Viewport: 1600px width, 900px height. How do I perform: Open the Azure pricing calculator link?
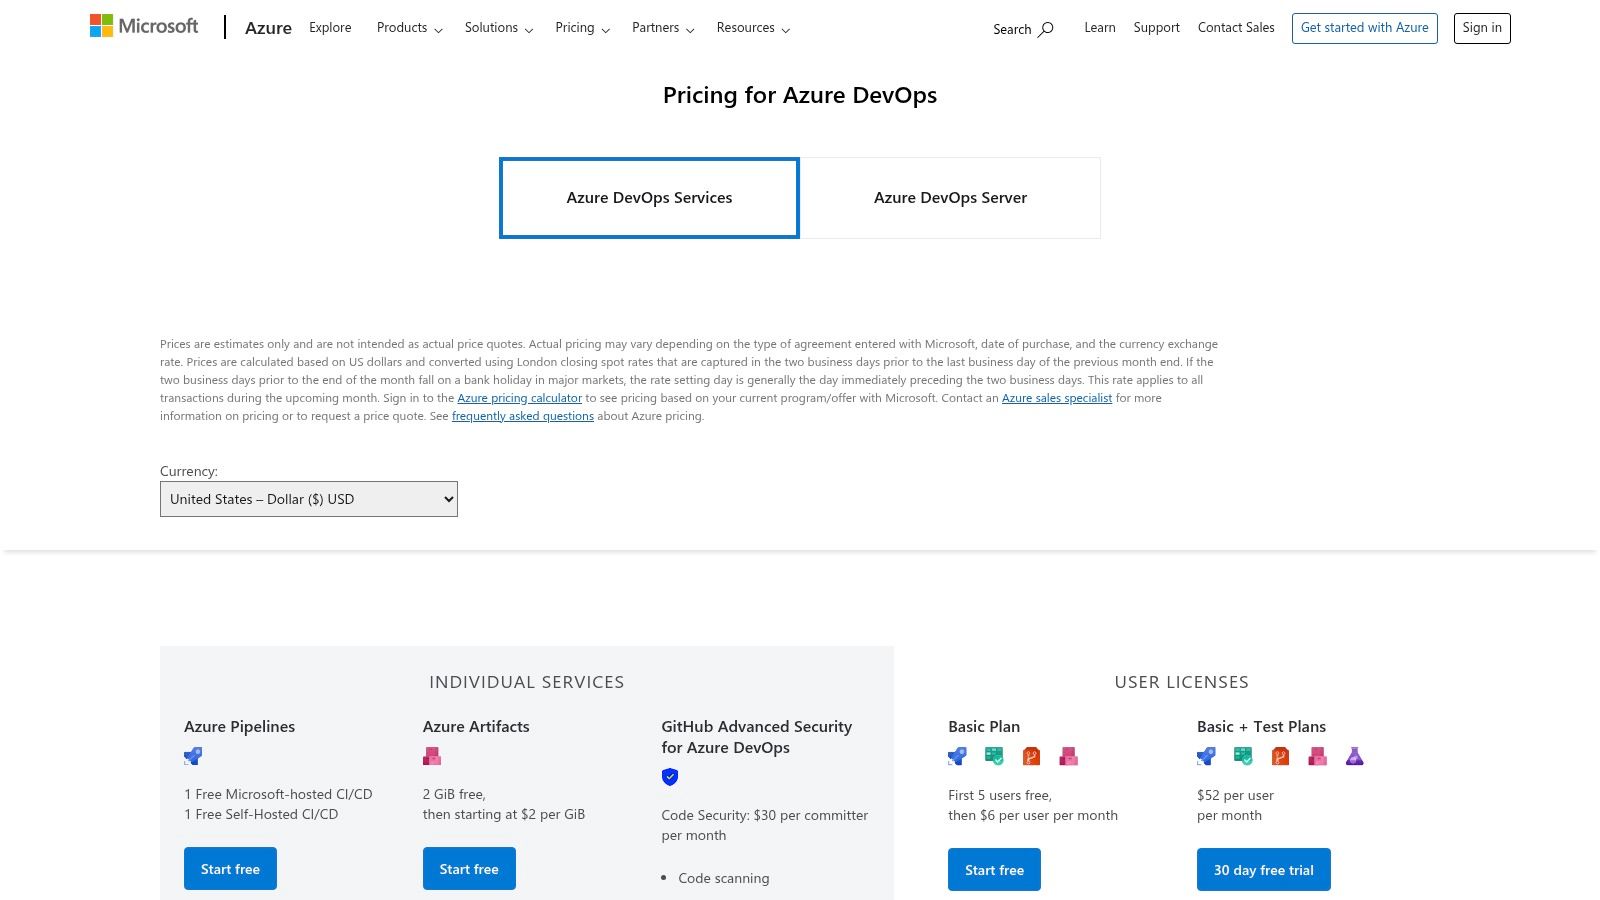519,397
